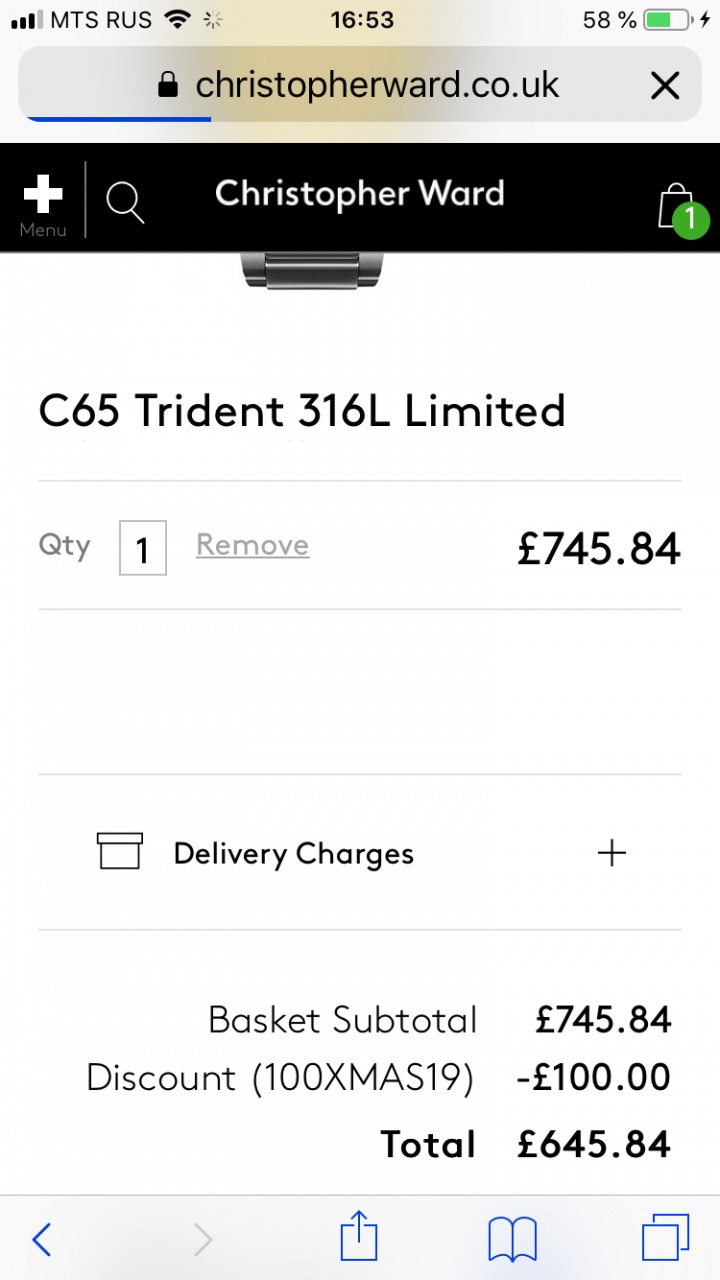Tap the Qty quantity field
The width and height of the screenshot is (720, 1280).
click(142, 548)
